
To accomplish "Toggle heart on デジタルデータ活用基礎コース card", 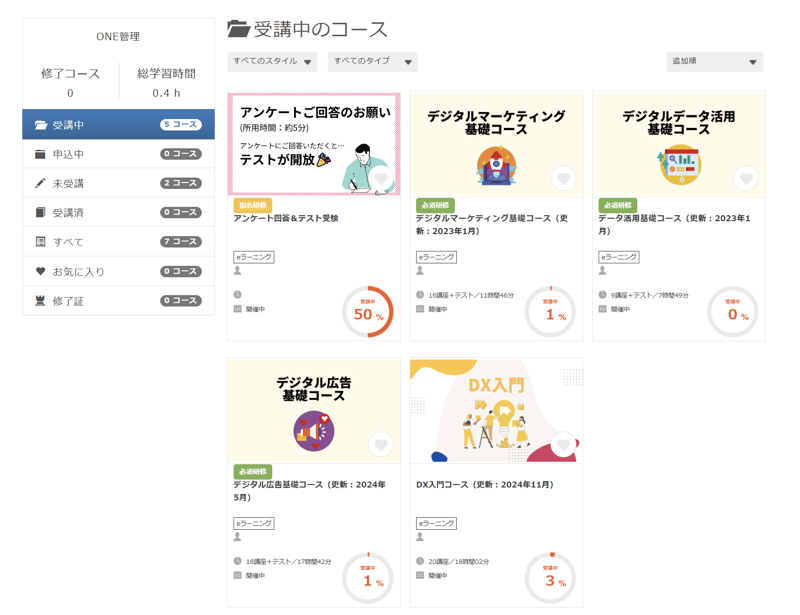I will click(x=746, y=179).
